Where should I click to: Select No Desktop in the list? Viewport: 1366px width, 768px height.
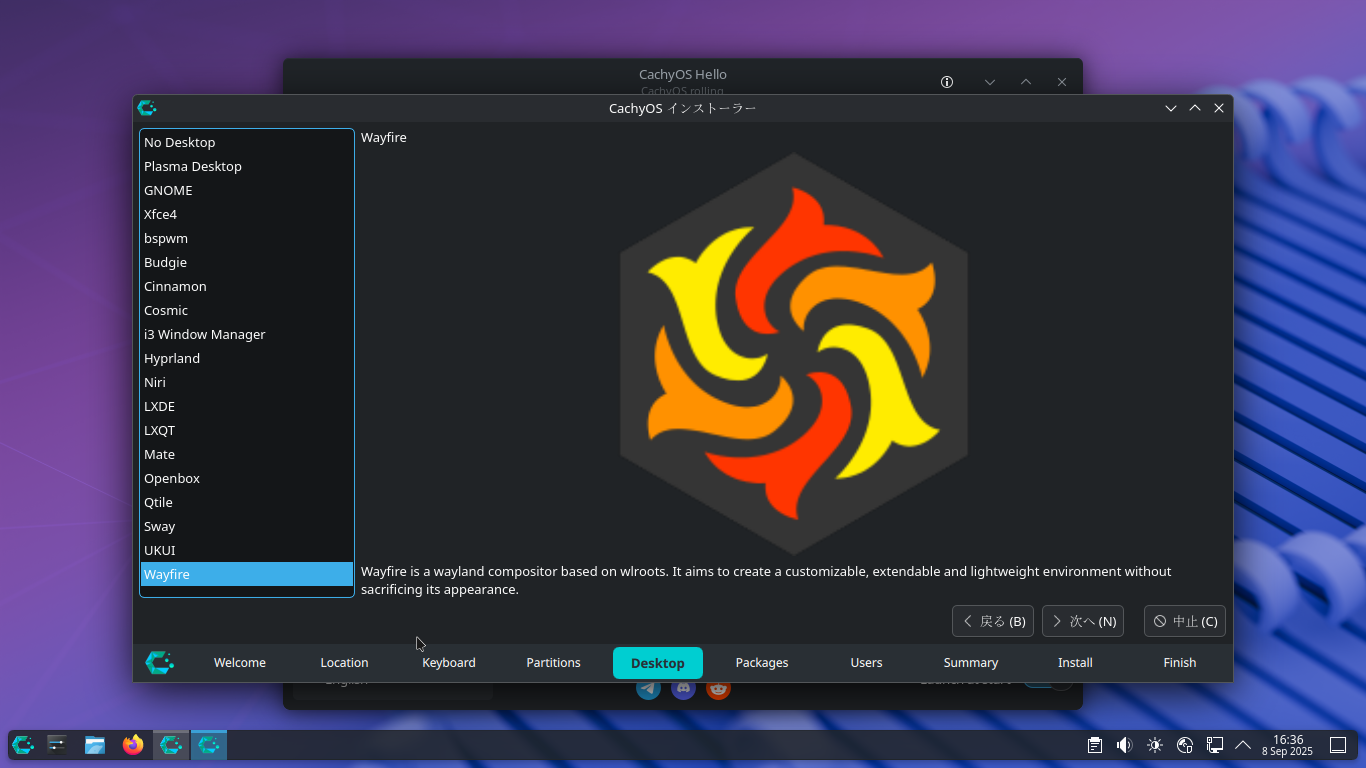[x=247, y=142]
